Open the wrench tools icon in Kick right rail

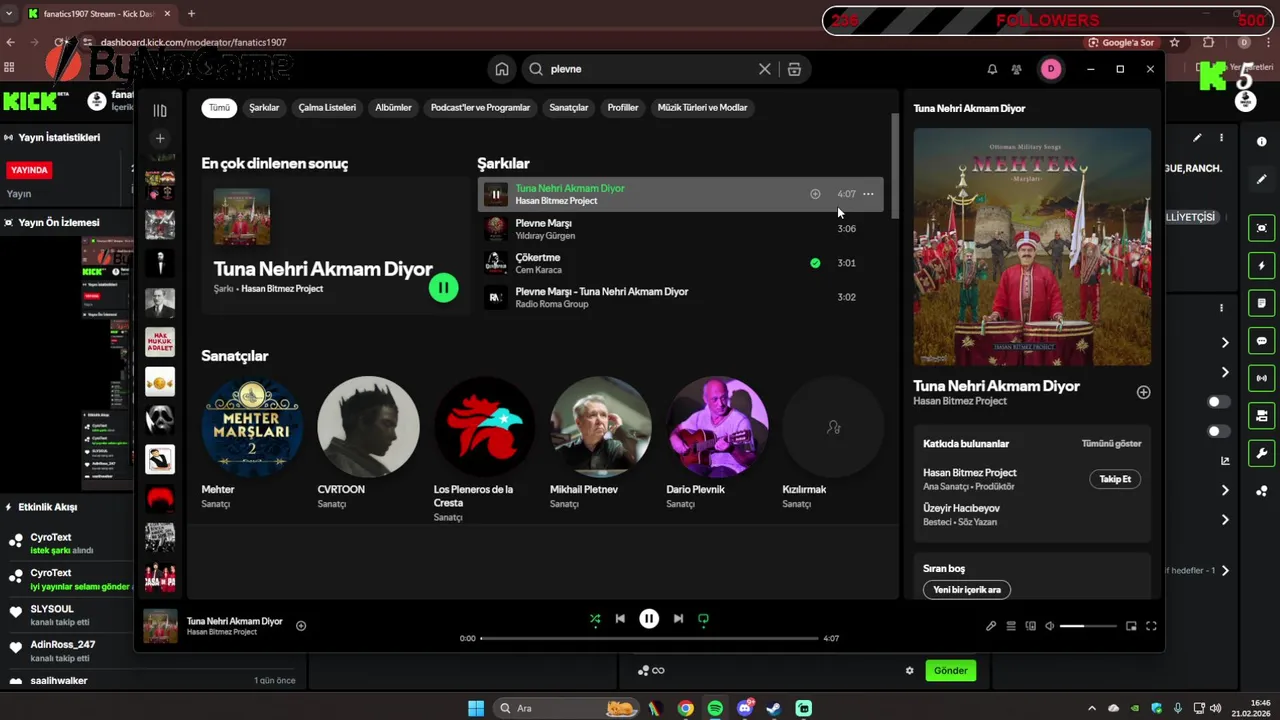1261,453
